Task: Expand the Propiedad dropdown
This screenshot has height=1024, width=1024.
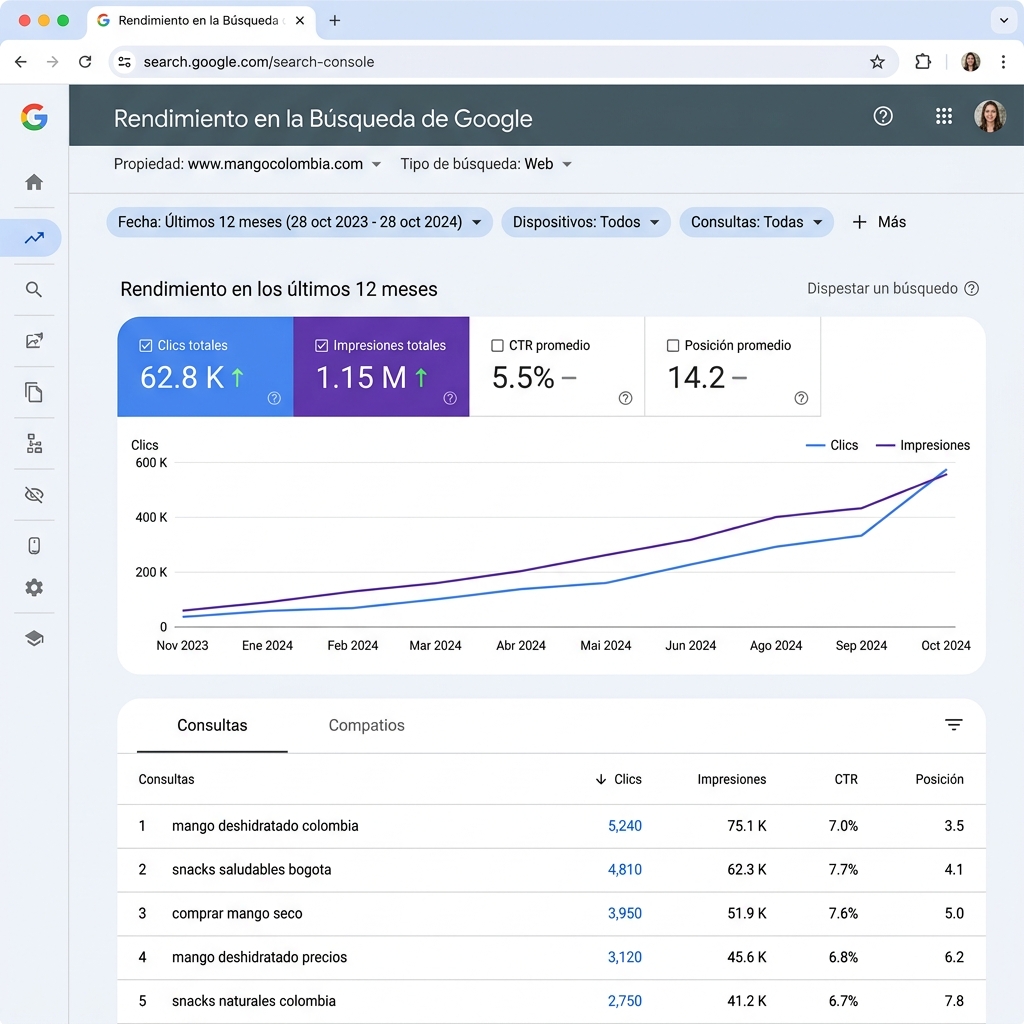Action: (x=248, y=164)
